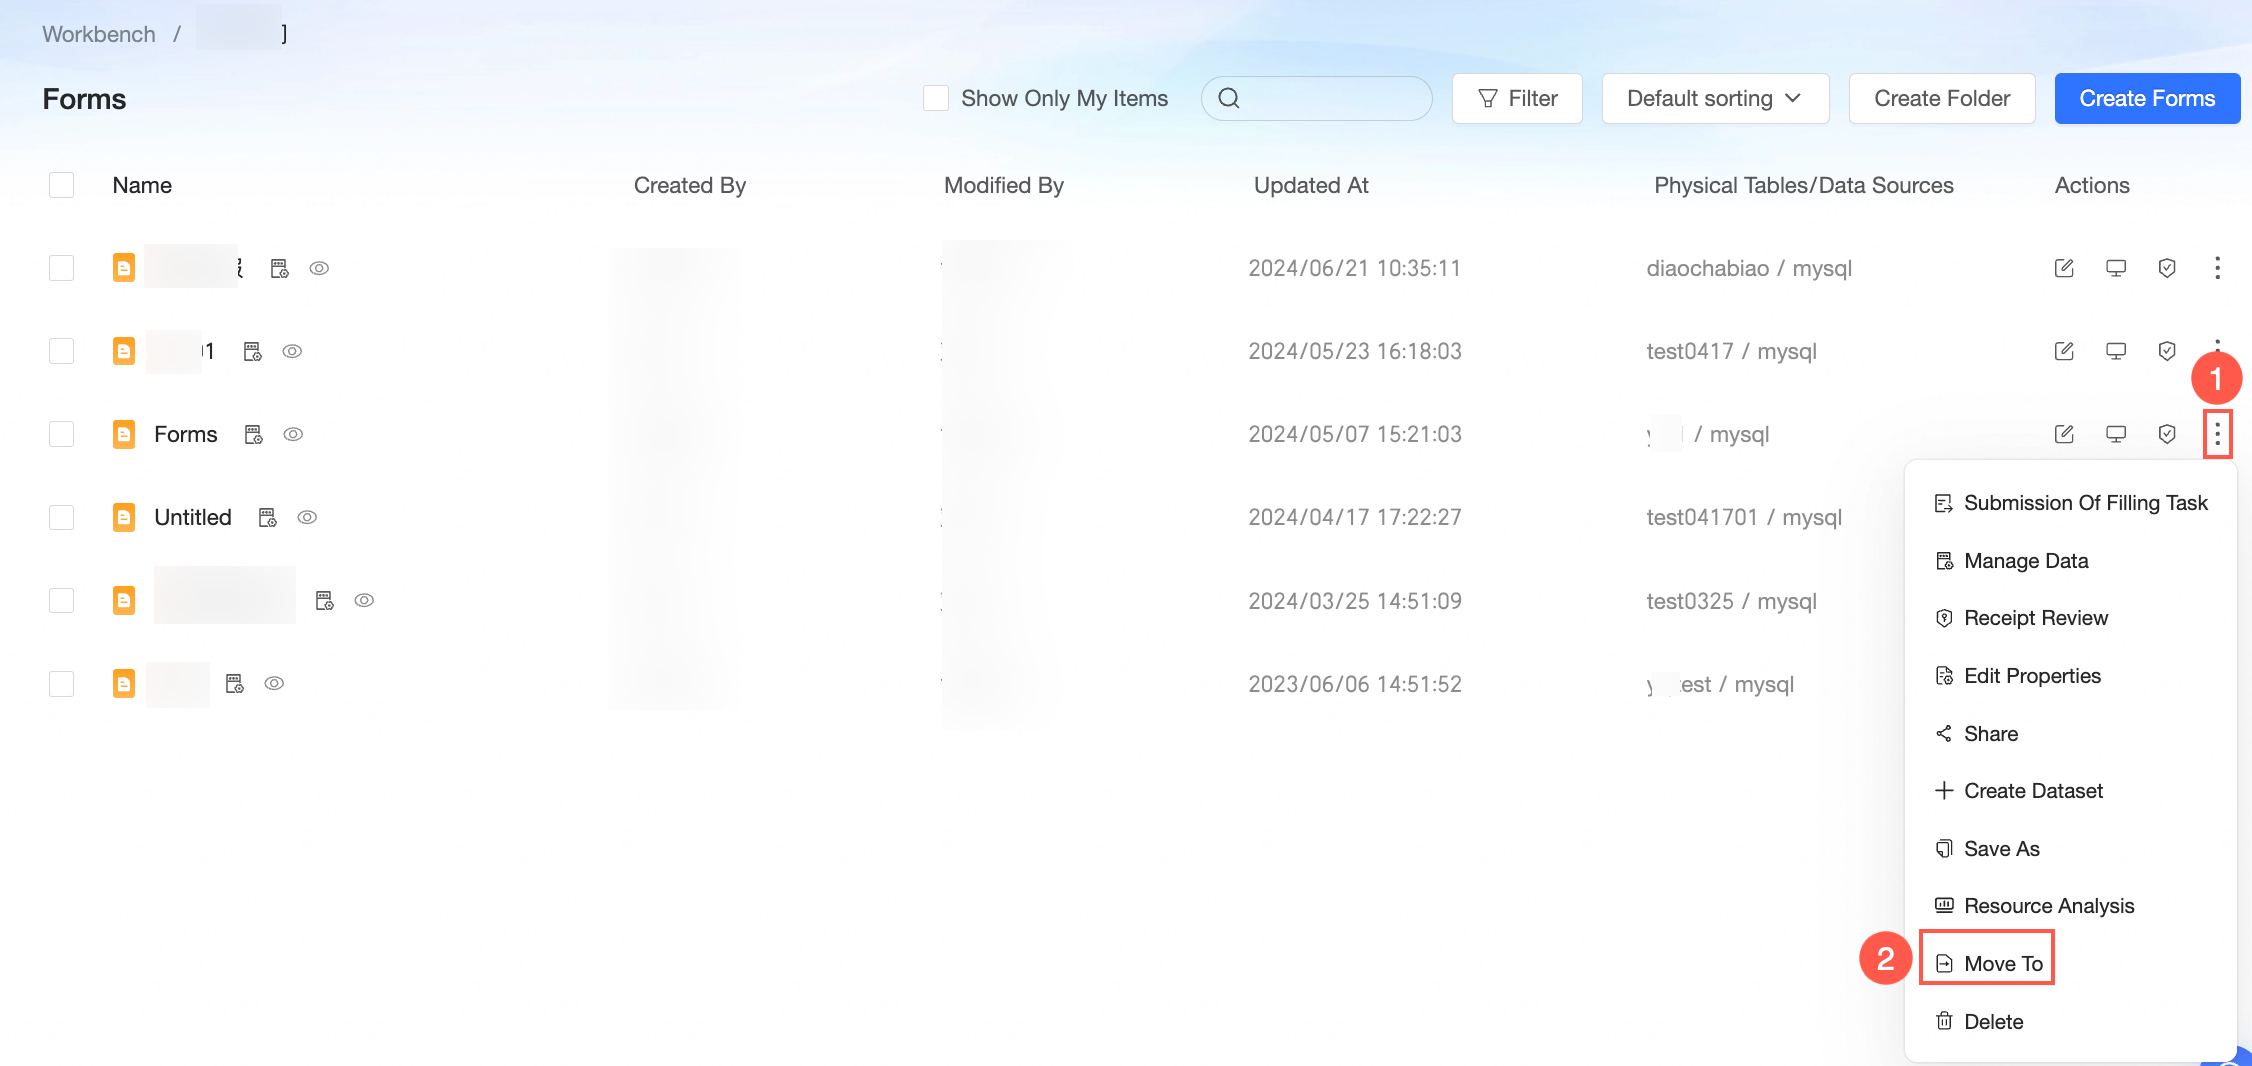Click the manage data icon beside Forms name

pos(254,434)
